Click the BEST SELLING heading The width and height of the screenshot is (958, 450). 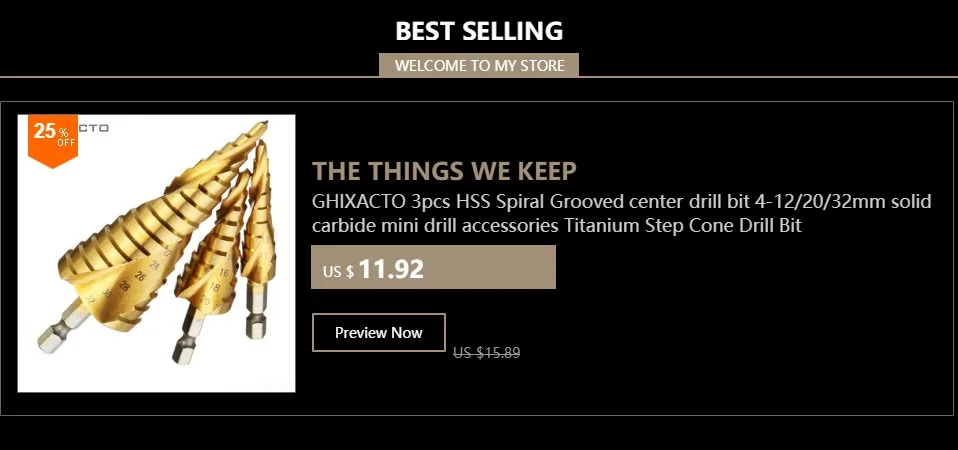click(x=479, y=31)
